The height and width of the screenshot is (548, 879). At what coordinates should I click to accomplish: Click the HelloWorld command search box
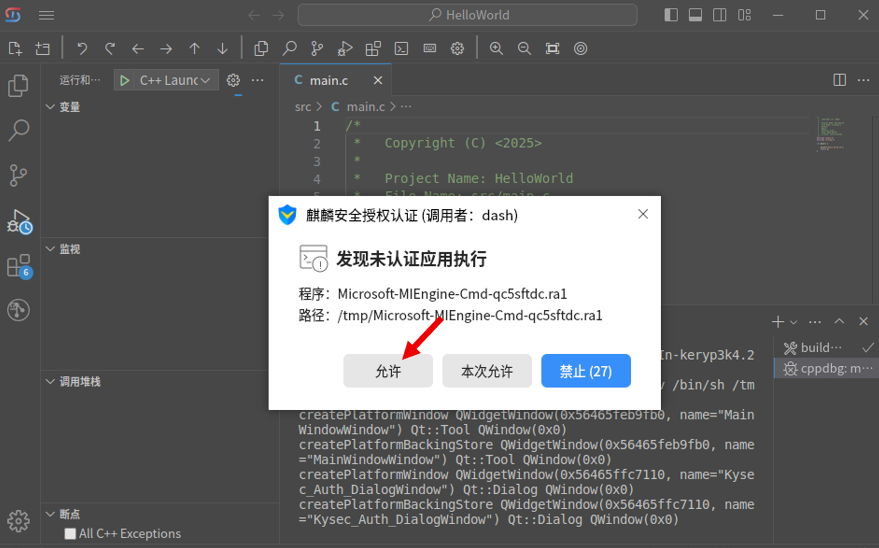click(468, 15)
